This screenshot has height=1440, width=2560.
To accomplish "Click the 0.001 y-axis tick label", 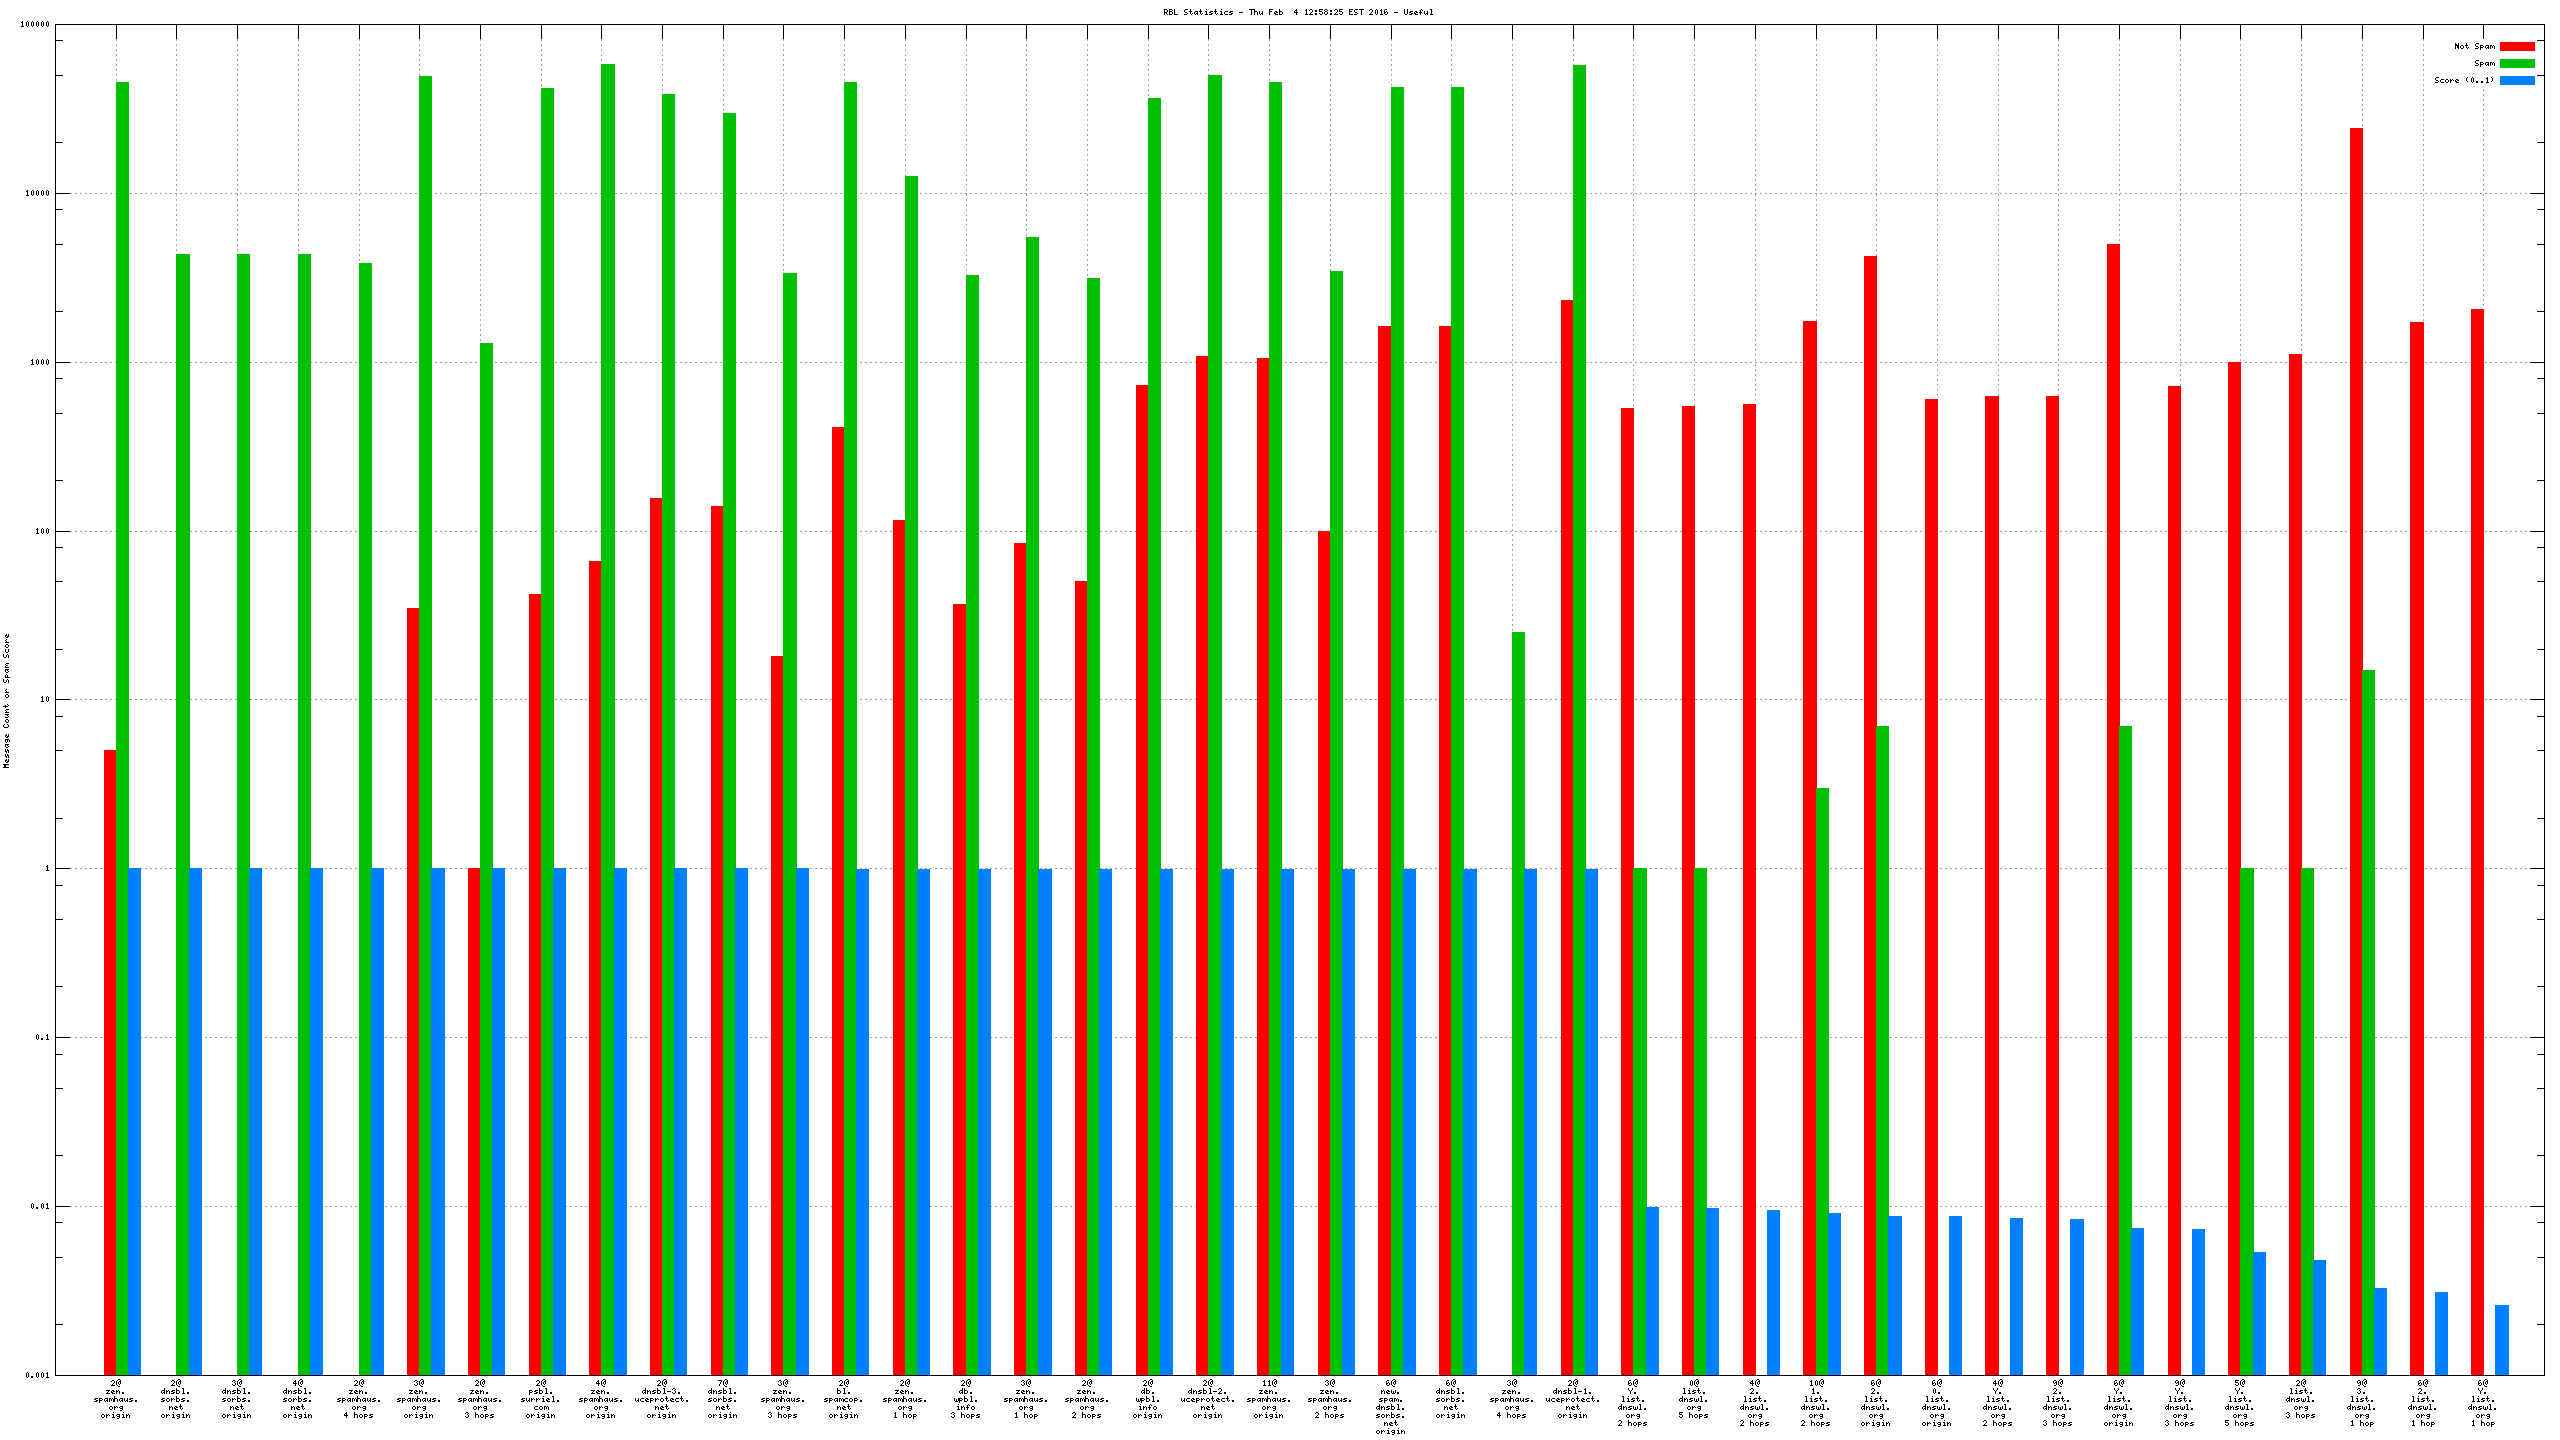I will [x=36, y=1375].
